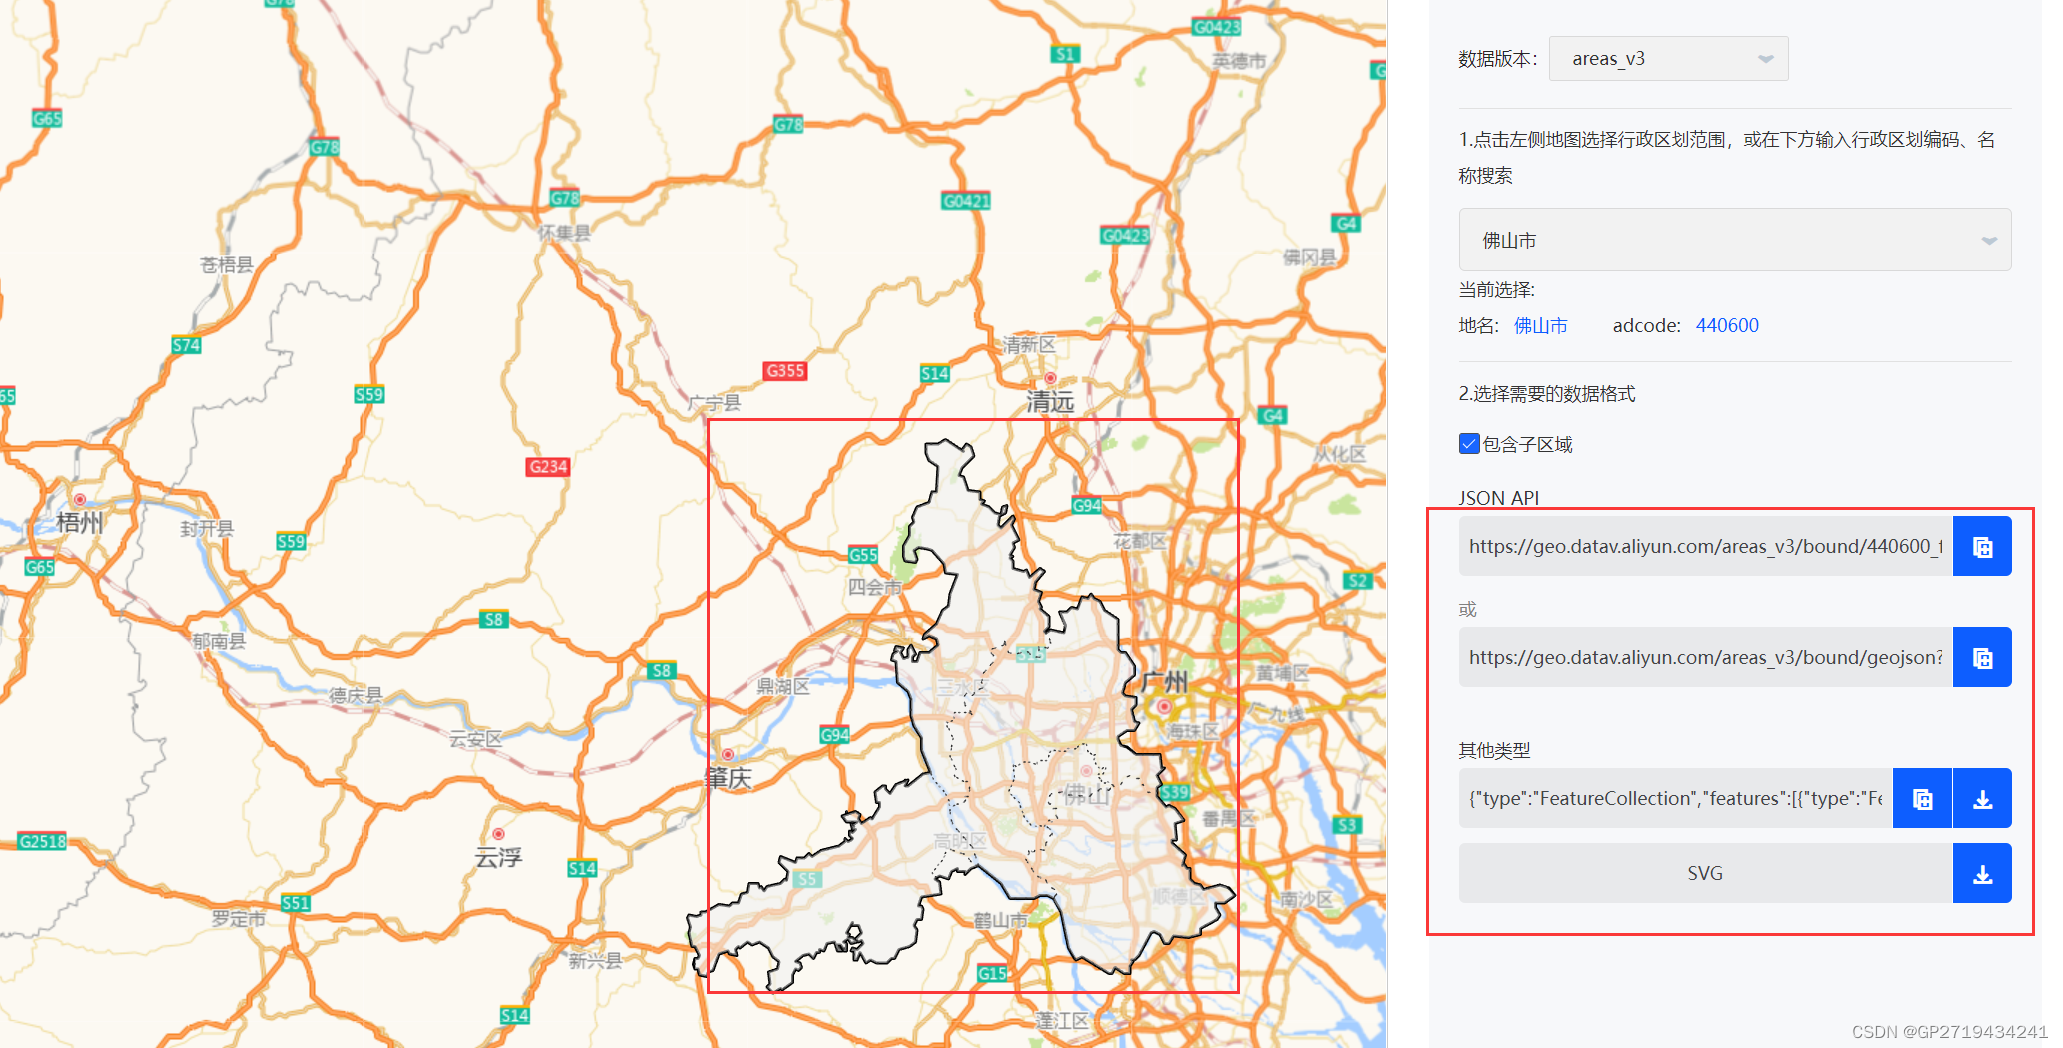Click 肇庆 city label on the map
2063x1048 pixels.
click(x=728, y=778)
